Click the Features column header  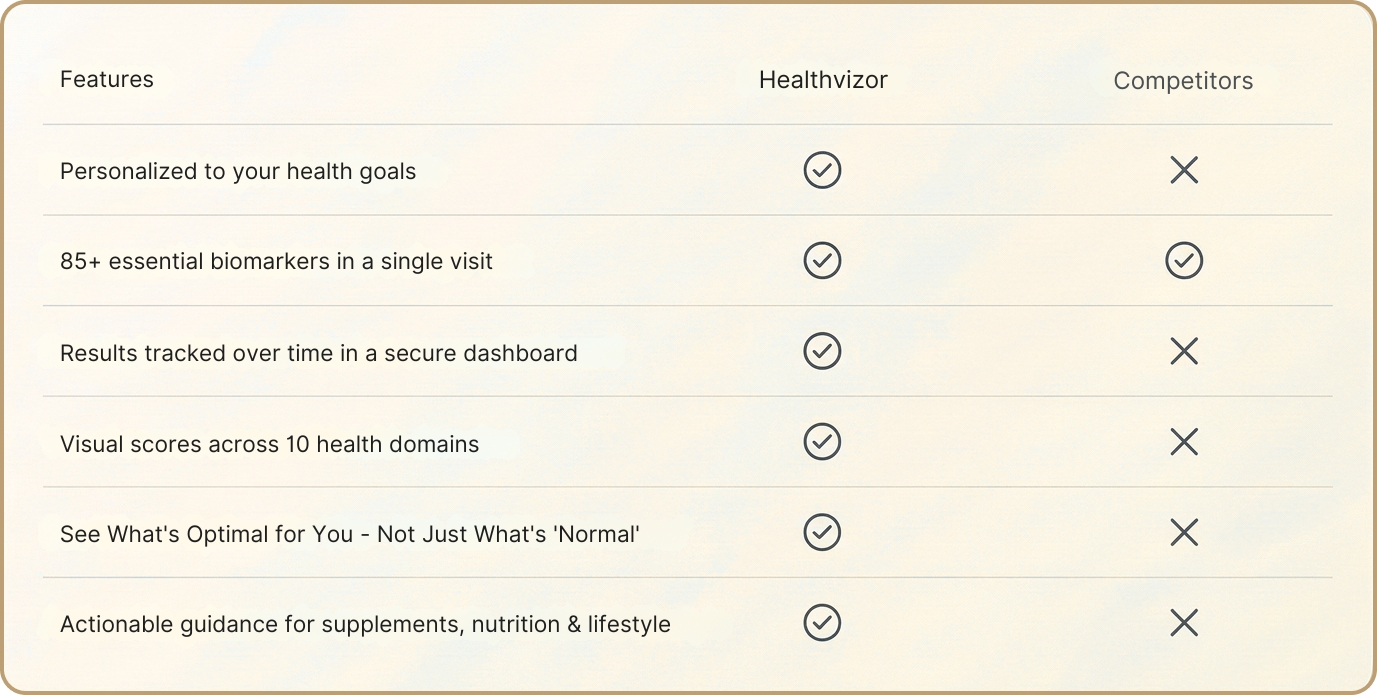(107, 79)
